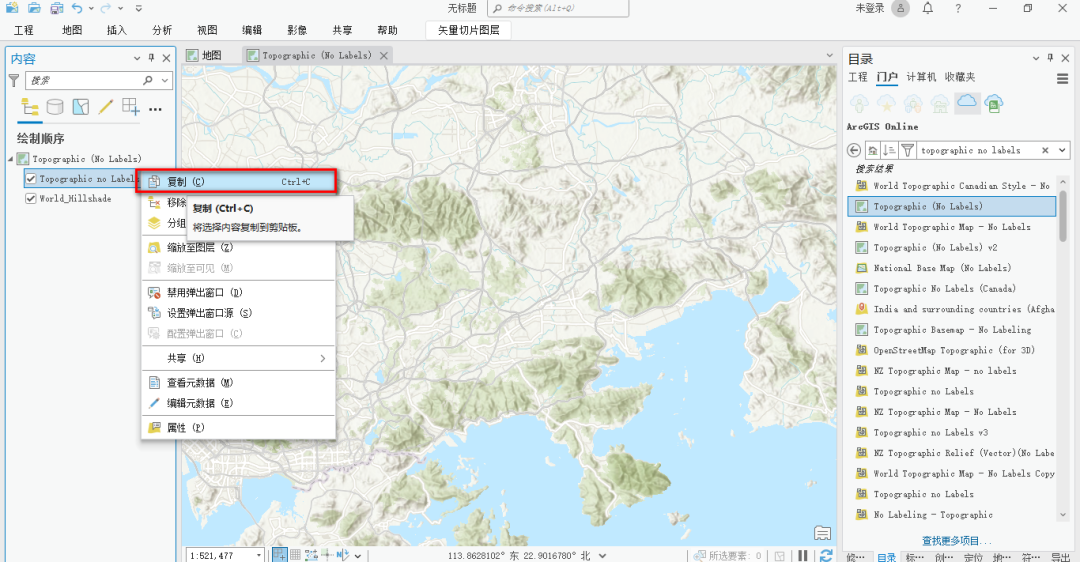Click the List By Selection icon
This screenshot has height=562, width=1080.
click(80, 106)
